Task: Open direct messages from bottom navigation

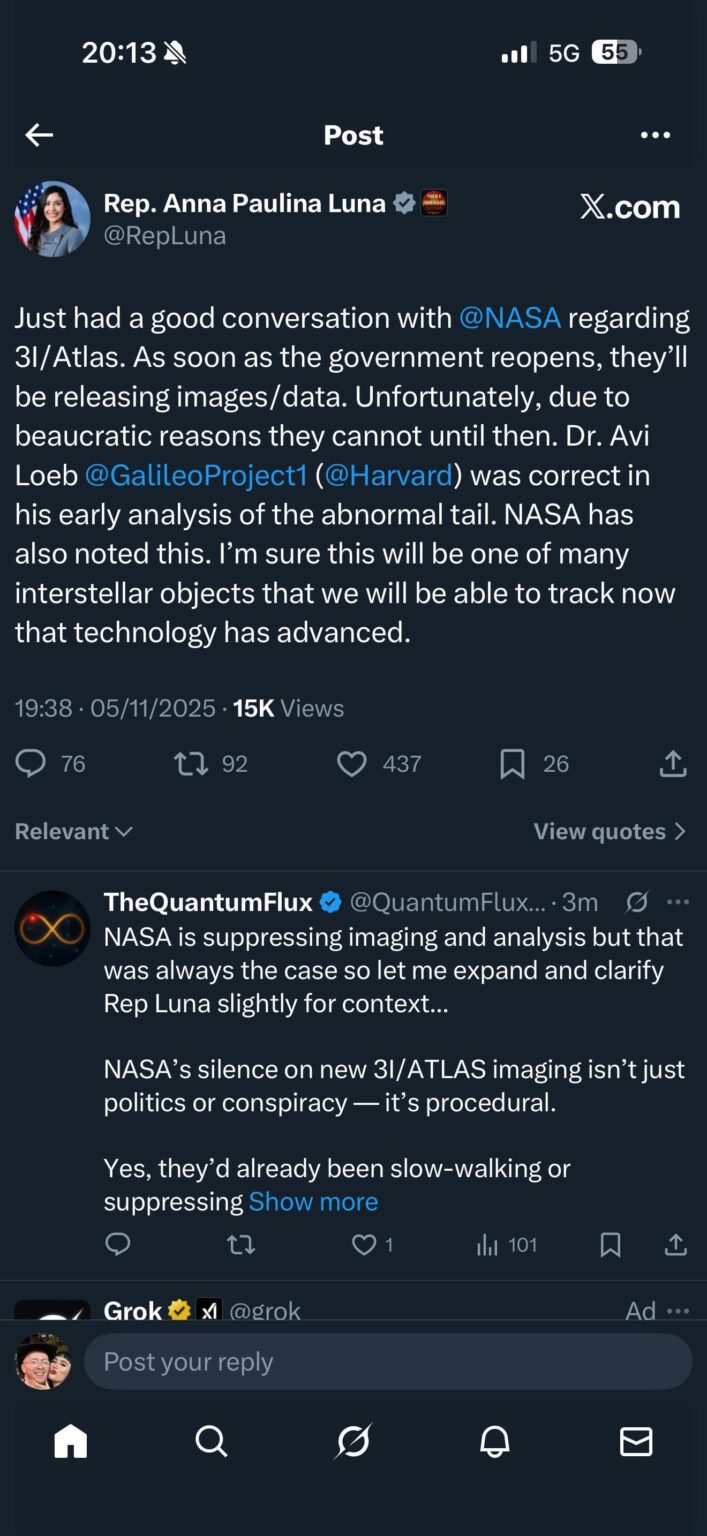Action: coord(636,1442)
